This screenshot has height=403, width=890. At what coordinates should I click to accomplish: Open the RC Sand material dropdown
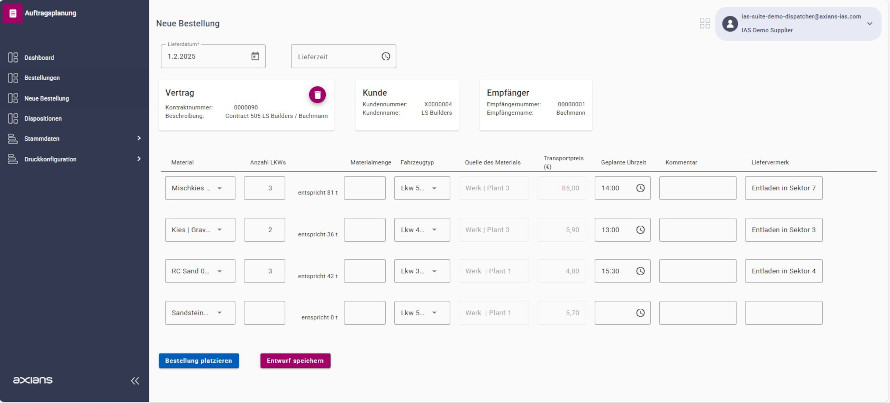click(x=200, y=271)
